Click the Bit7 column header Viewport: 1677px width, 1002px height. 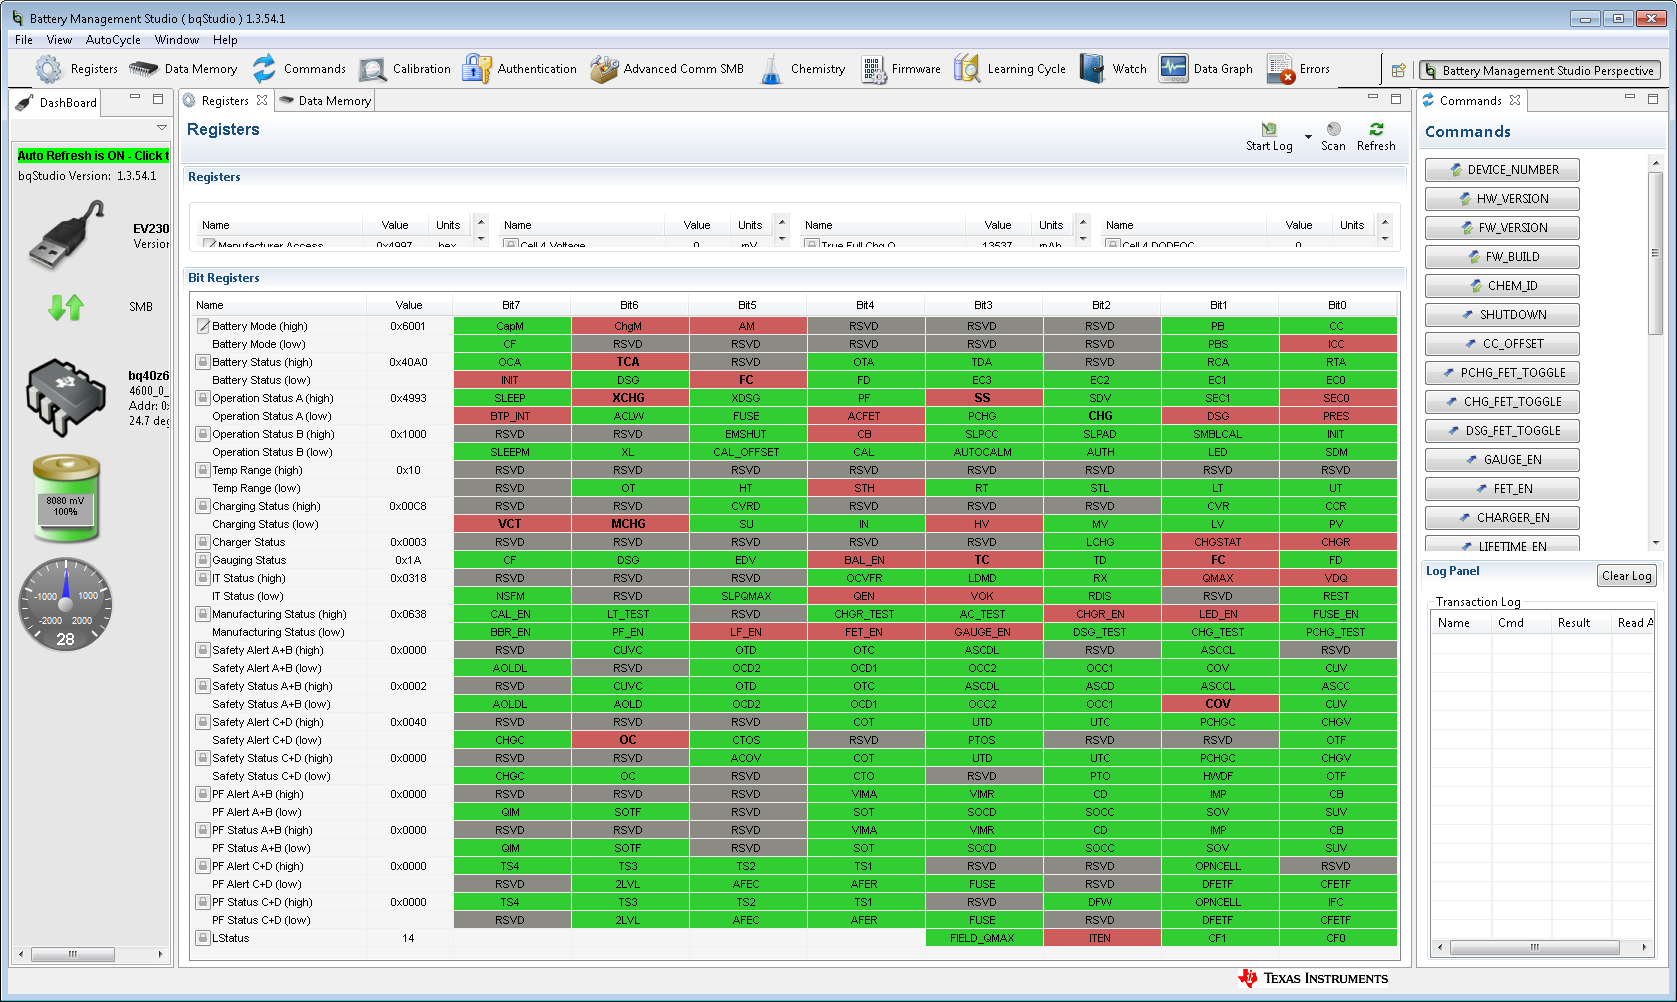pos(511,305)
